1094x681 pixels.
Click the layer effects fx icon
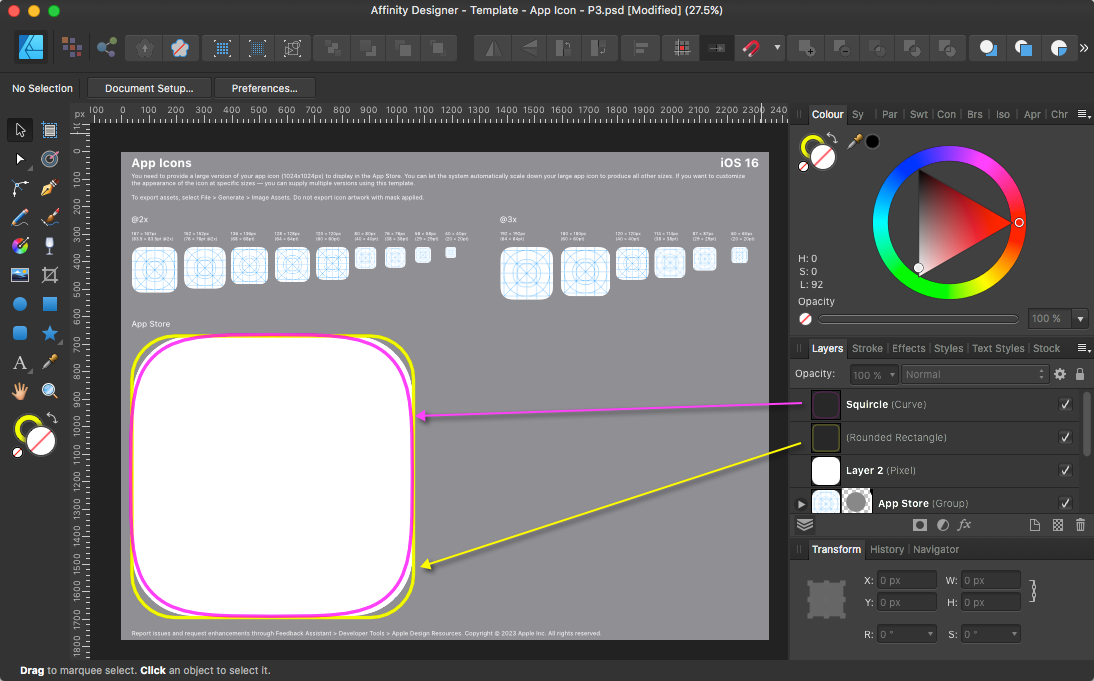[x=964, y=525]
